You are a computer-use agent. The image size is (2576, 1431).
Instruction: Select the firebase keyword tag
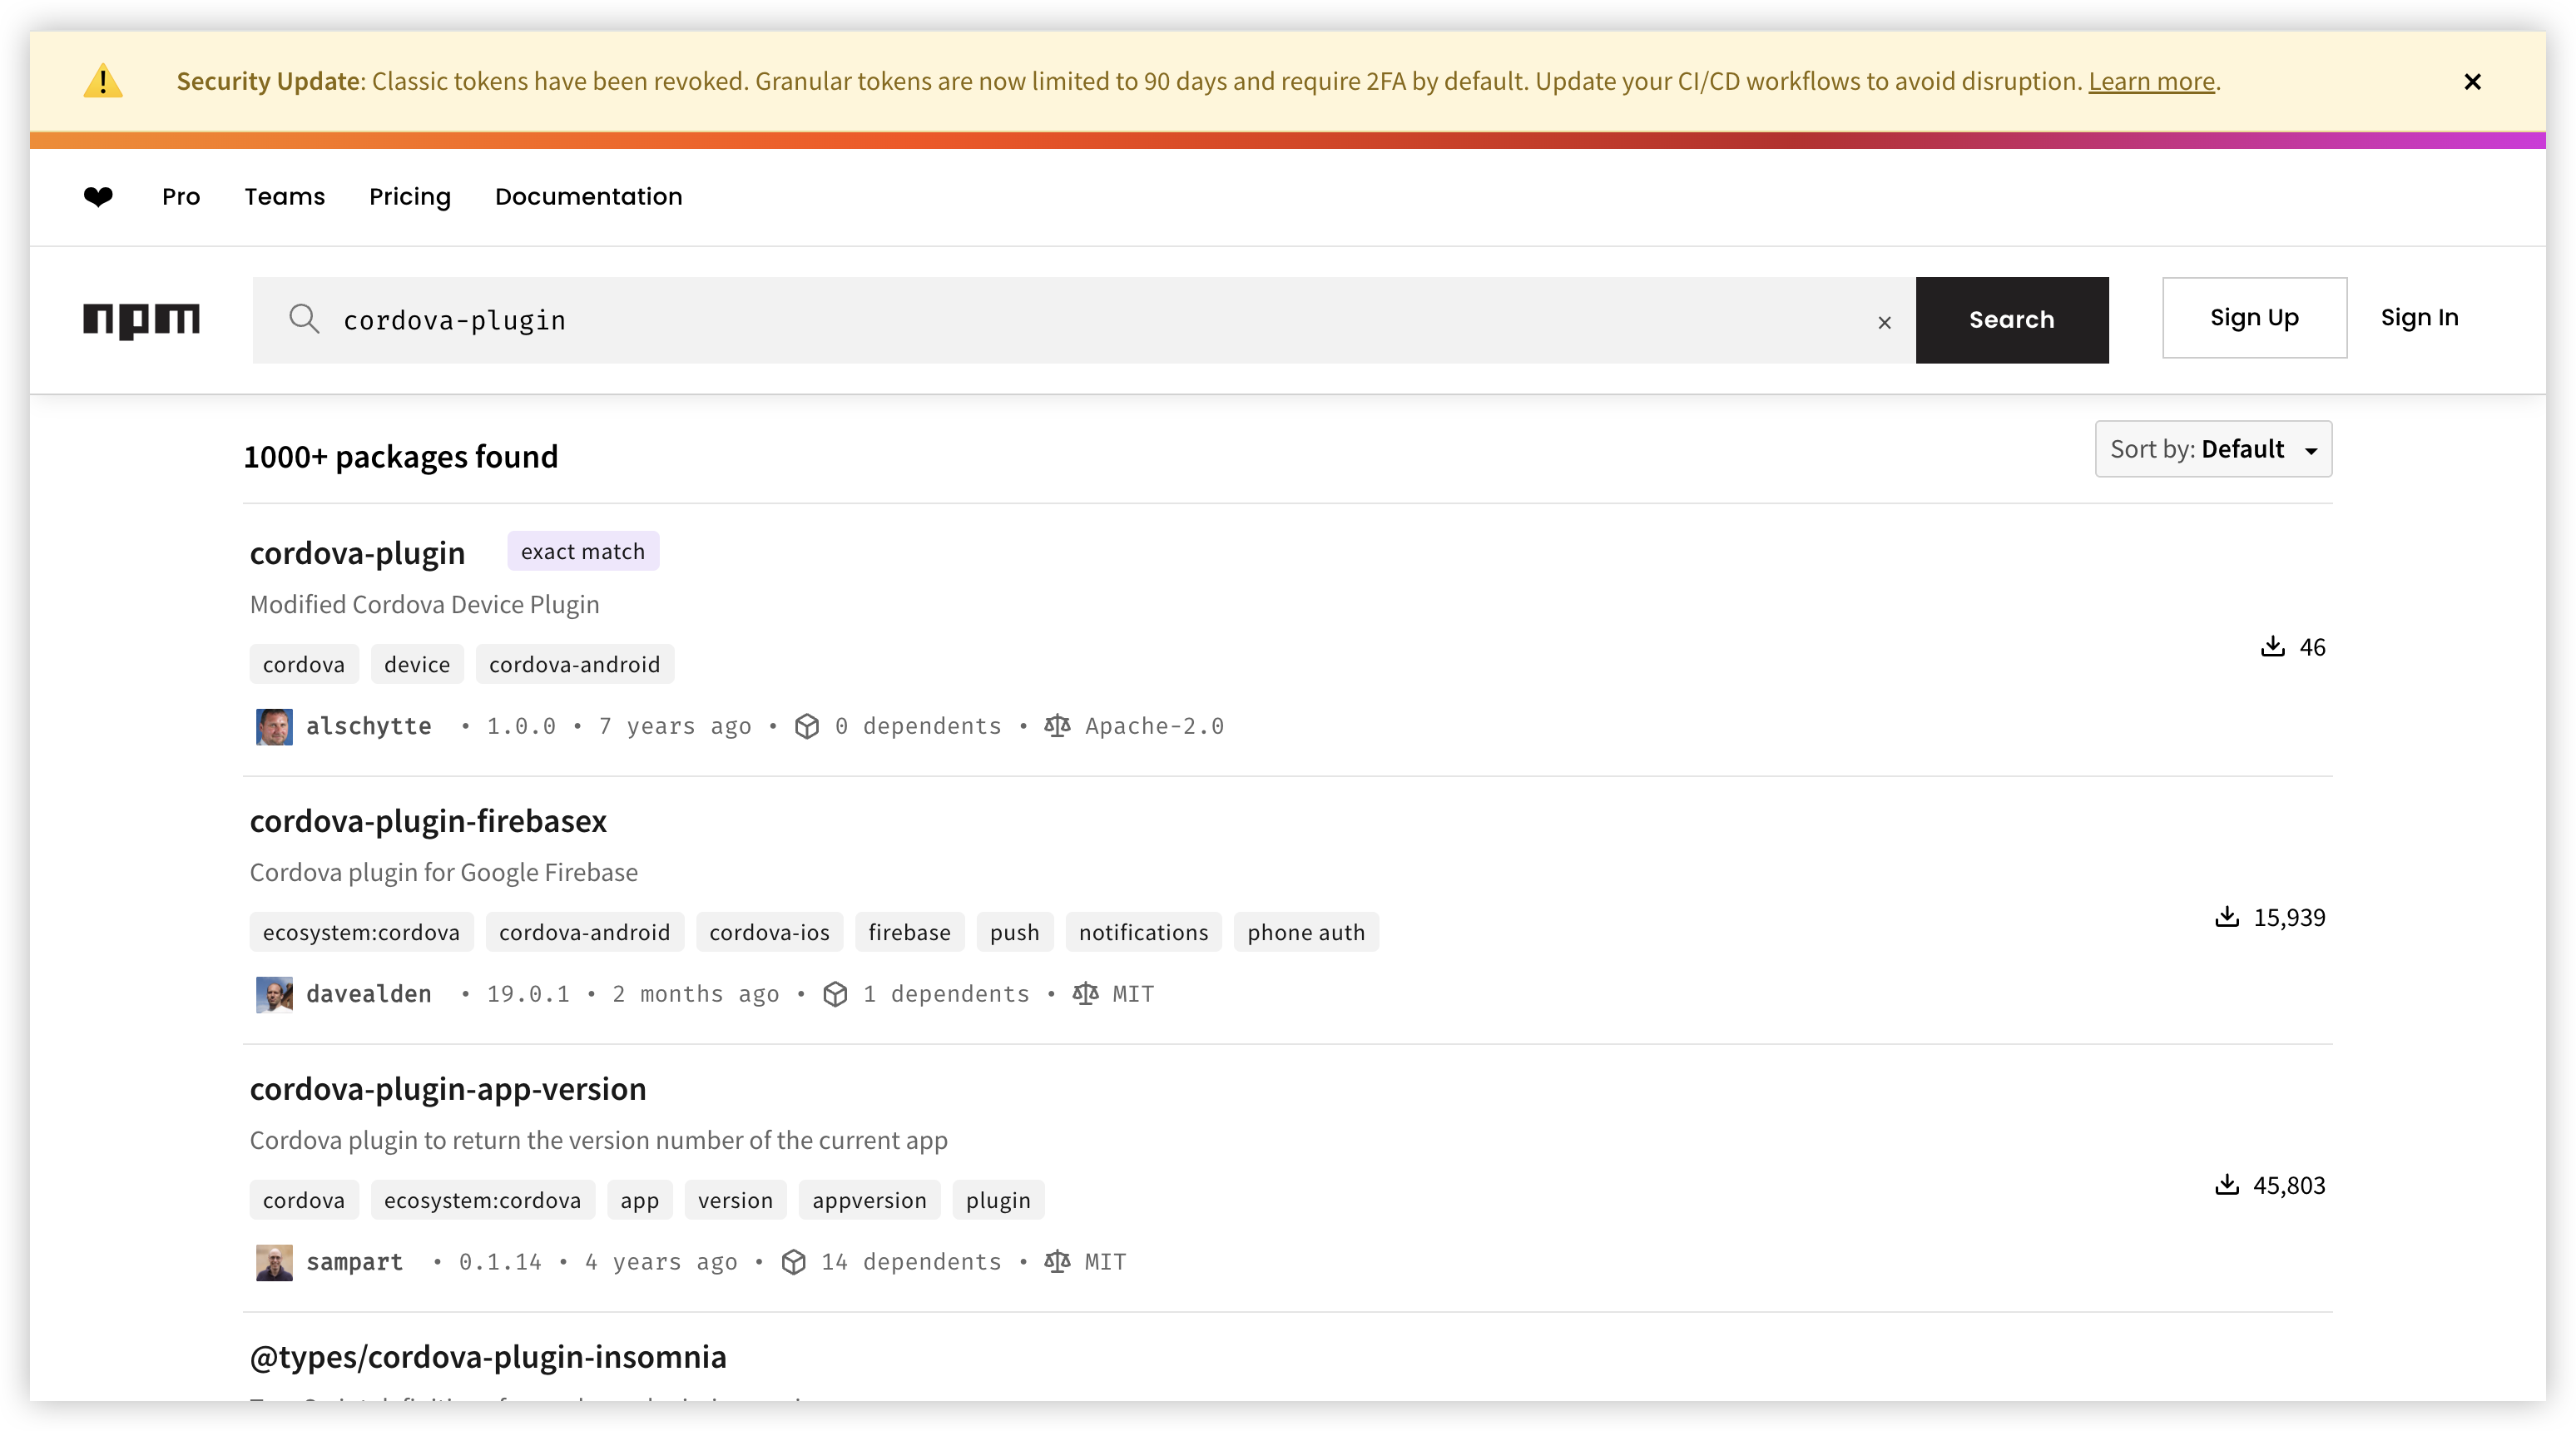click(909, 932)
